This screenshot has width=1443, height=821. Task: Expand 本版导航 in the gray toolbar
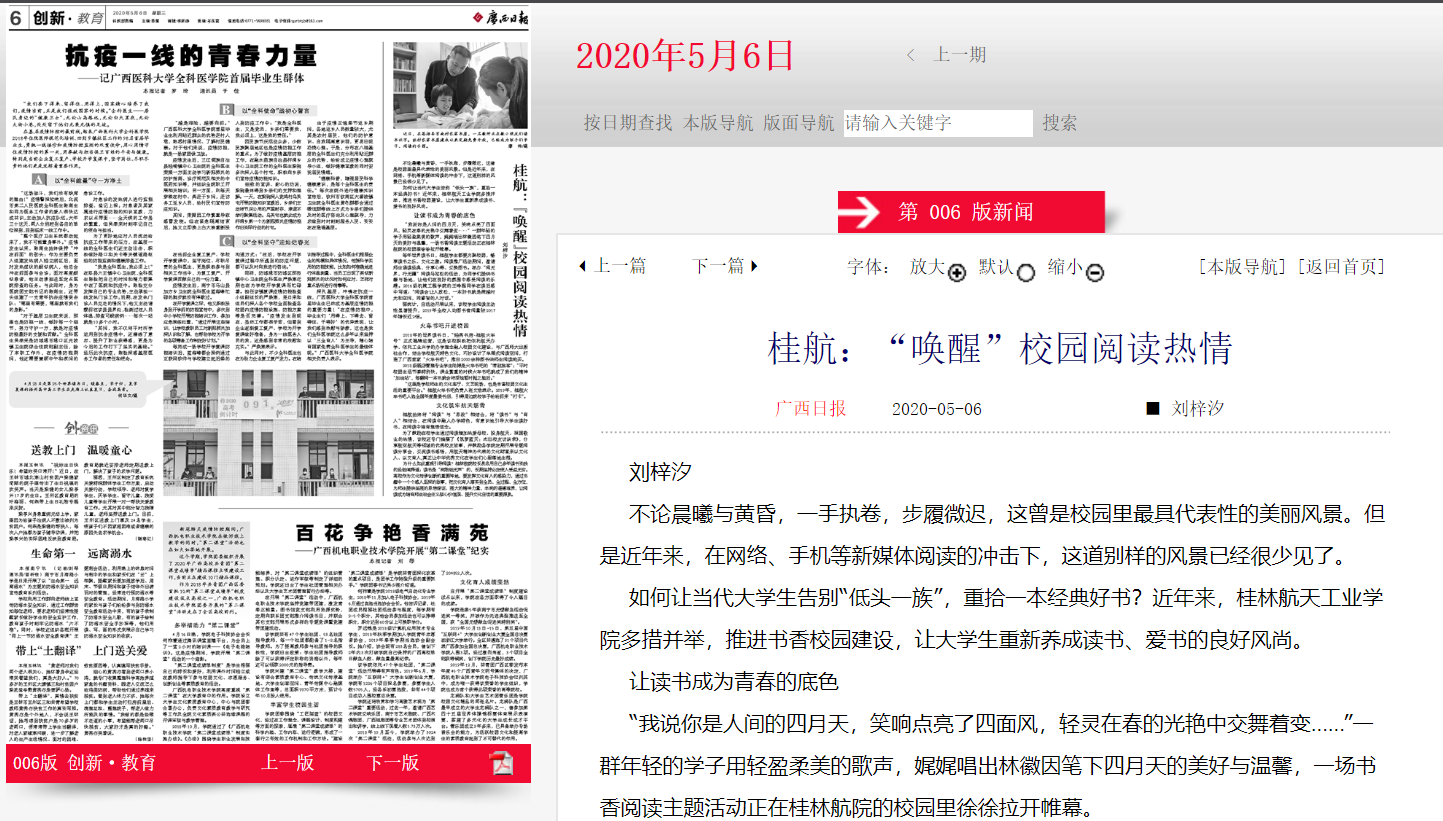coord(718,123)
